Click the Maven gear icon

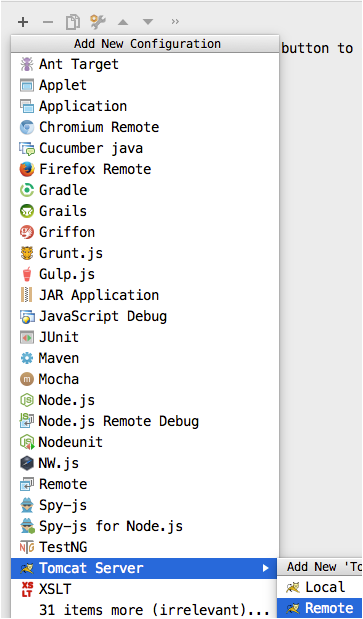pos(27,358)
